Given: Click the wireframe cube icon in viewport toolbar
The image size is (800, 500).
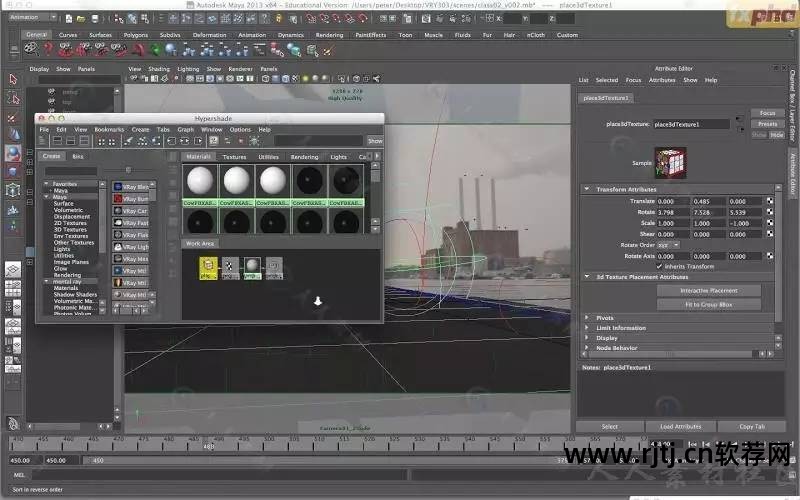Looking at the screenshot, I should click(x=265, y=79).
